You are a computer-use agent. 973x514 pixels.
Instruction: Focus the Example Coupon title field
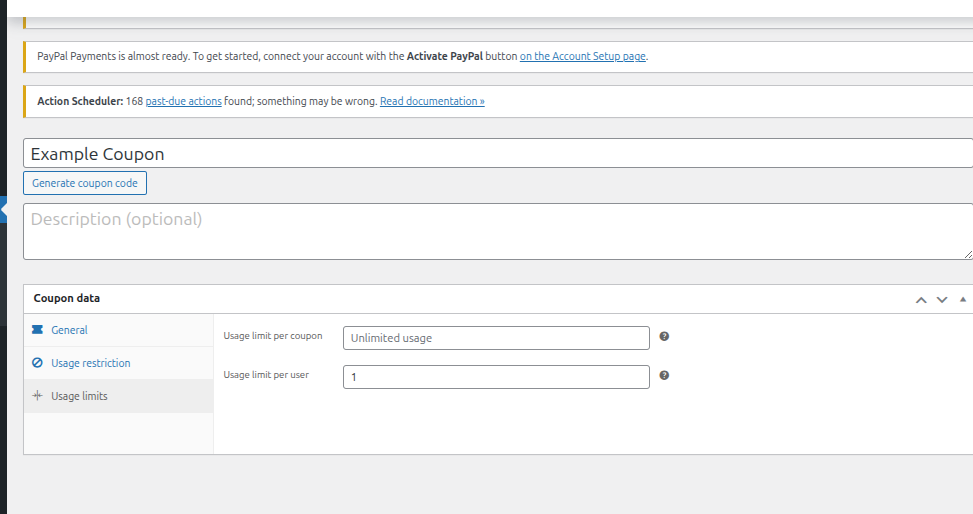point(497,154)
